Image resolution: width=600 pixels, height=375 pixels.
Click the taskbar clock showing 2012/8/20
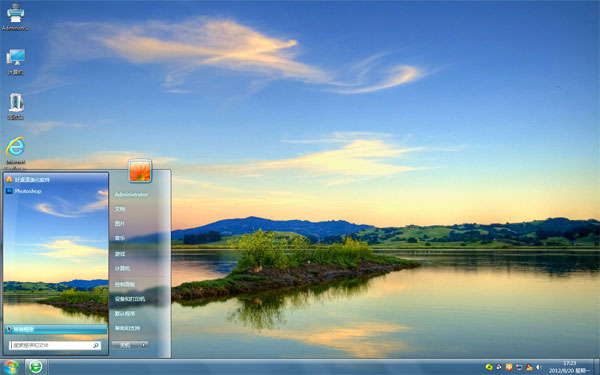570,367
